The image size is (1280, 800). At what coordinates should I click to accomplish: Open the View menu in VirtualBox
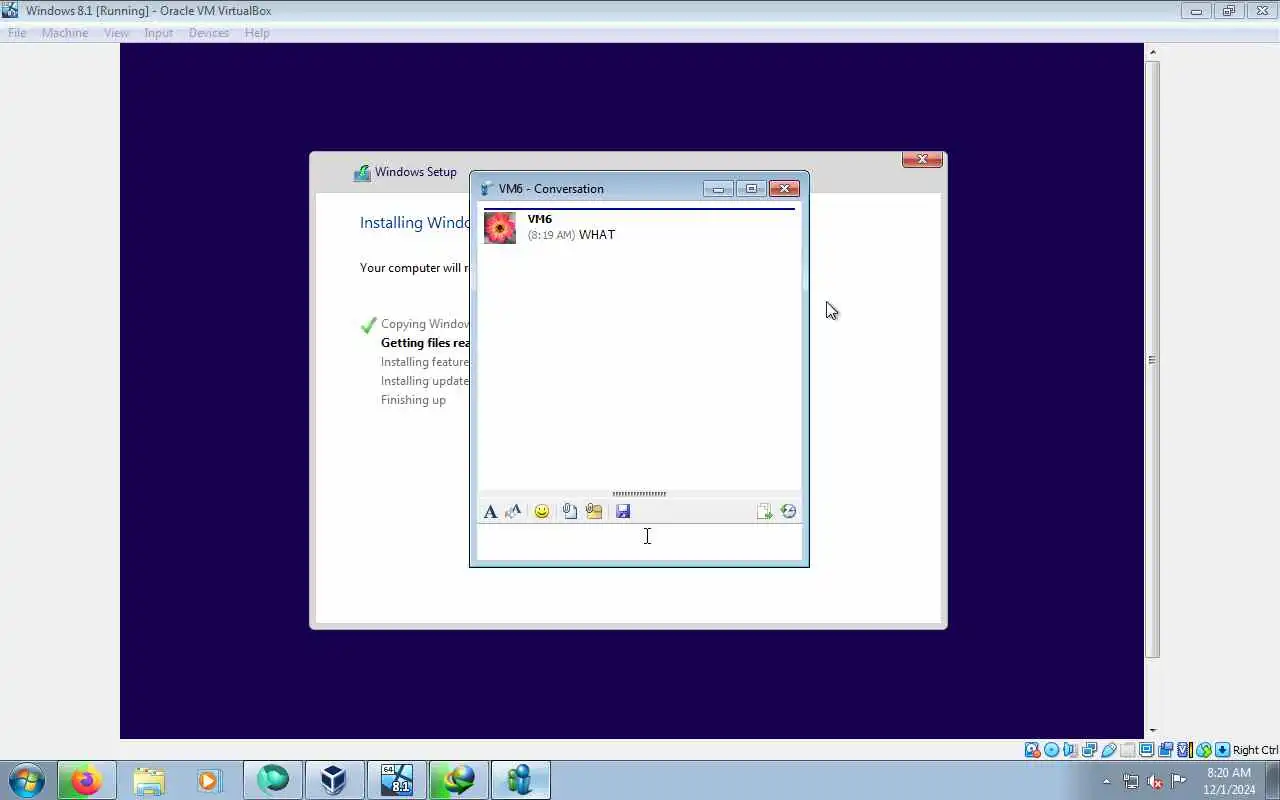pyautogui.click(x=116, y=33)
